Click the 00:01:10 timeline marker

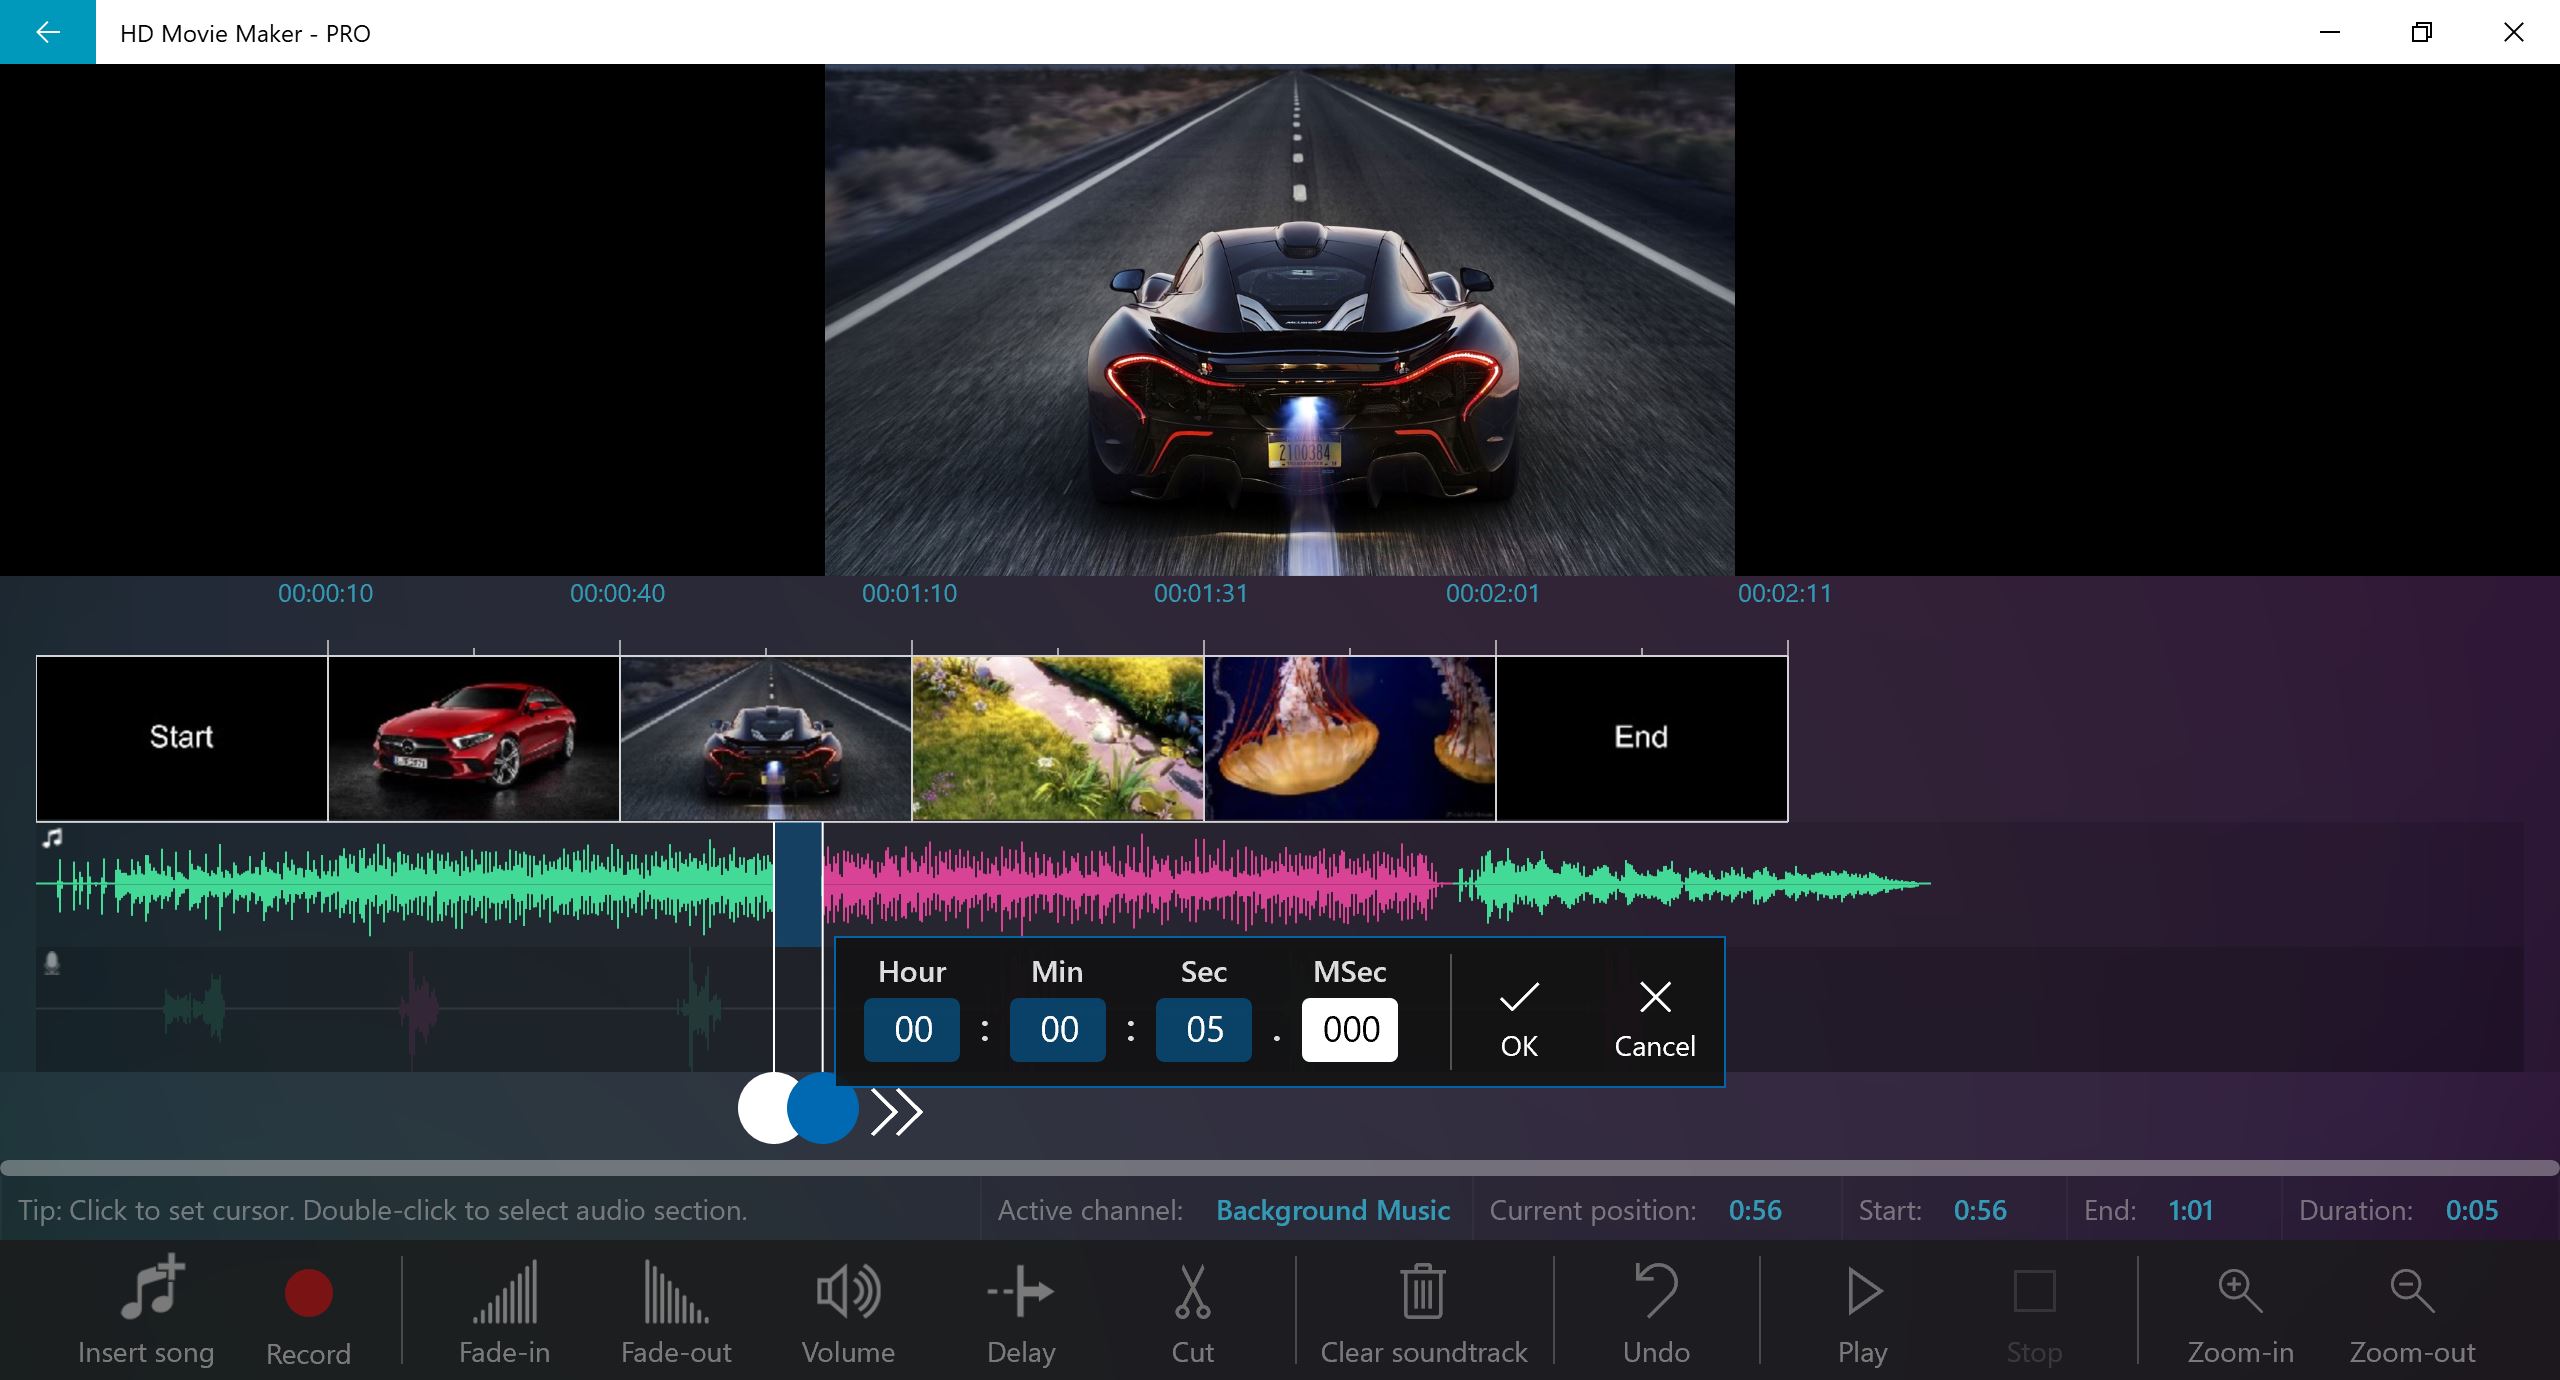tap(909, 593)
